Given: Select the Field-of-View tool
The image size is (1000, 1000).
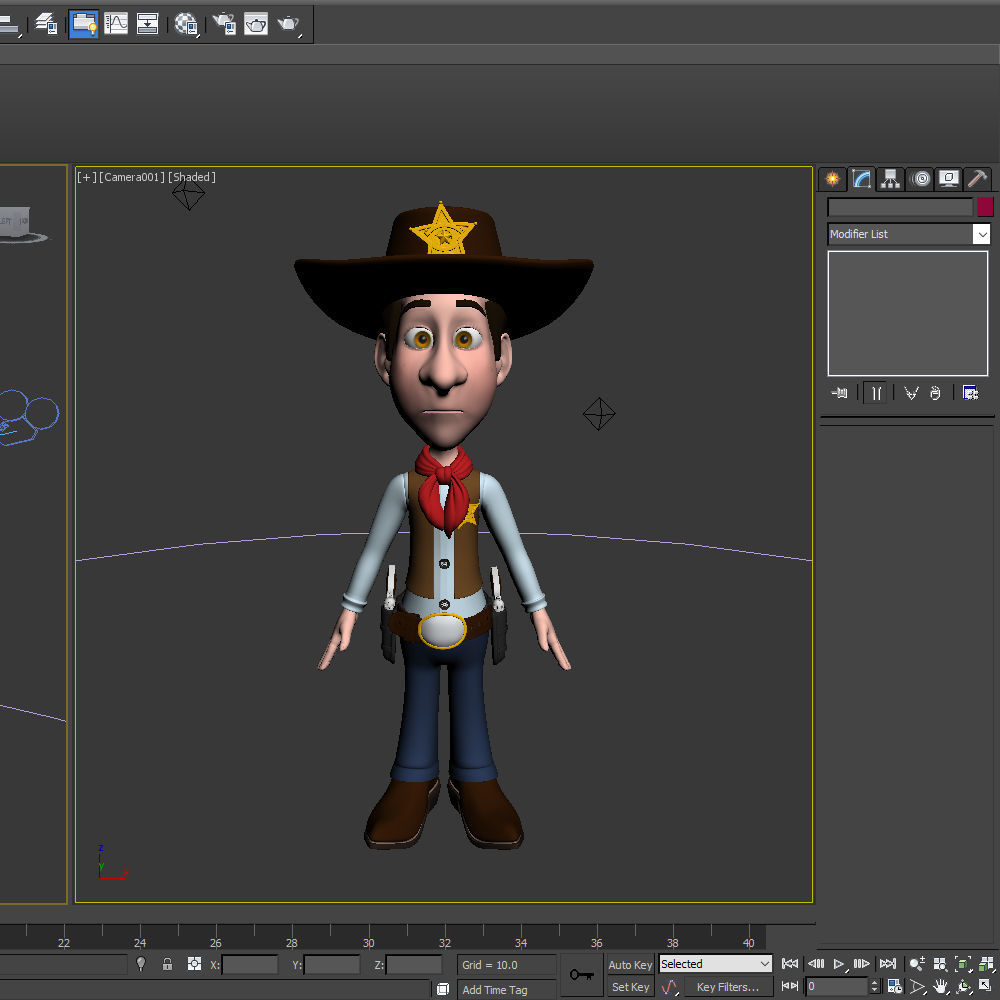Looking at the screenshot, I should pyautogui.click(x=917, y=987).
